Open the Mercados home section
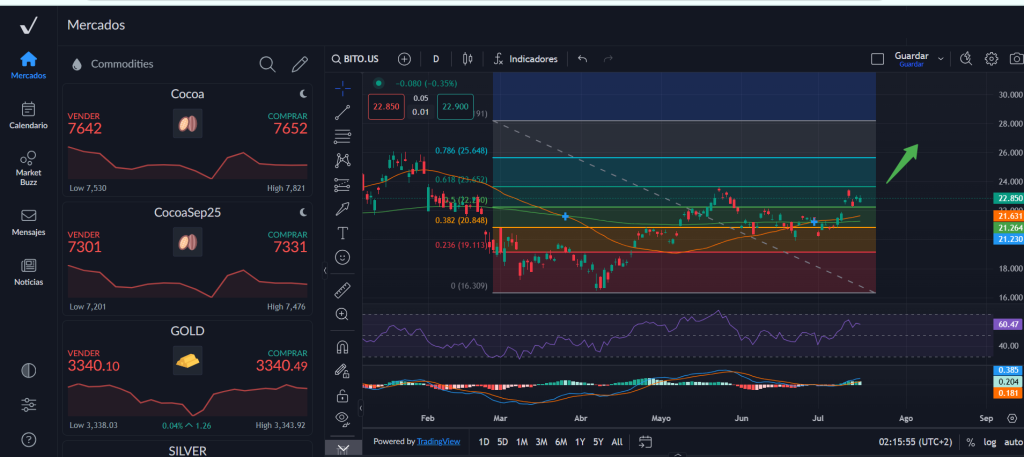The image size is (1024, 457). [28, 65]
